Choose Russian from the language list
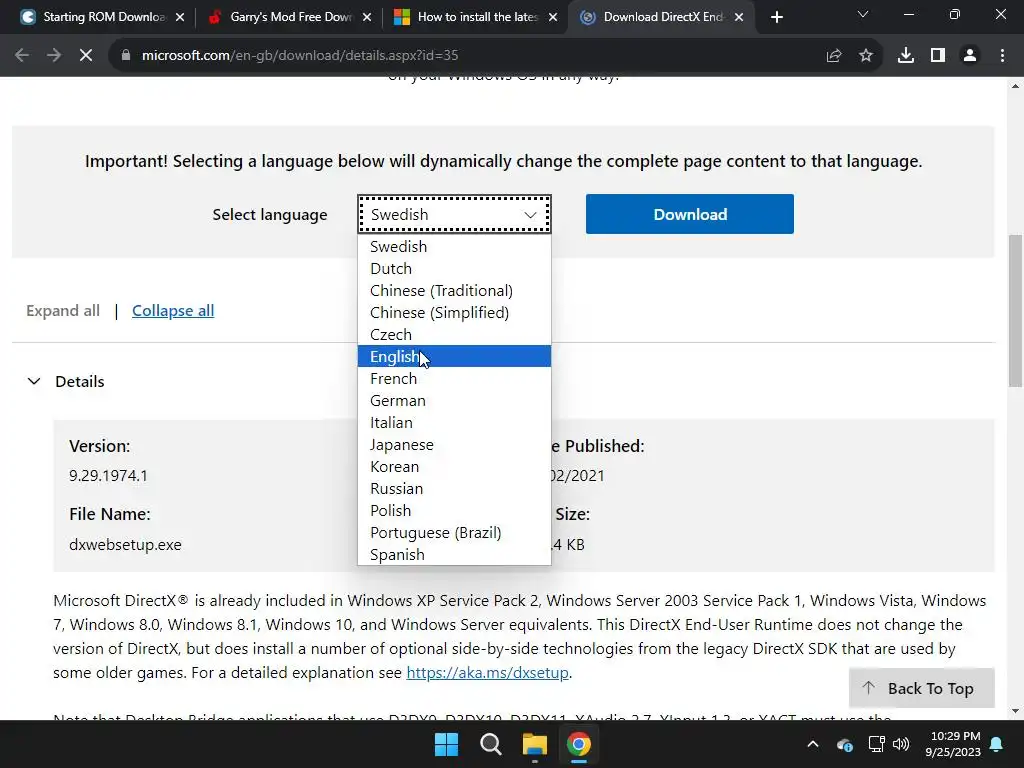The width and height of the screenshot is (1024, 768). click(x=454, y=488)
